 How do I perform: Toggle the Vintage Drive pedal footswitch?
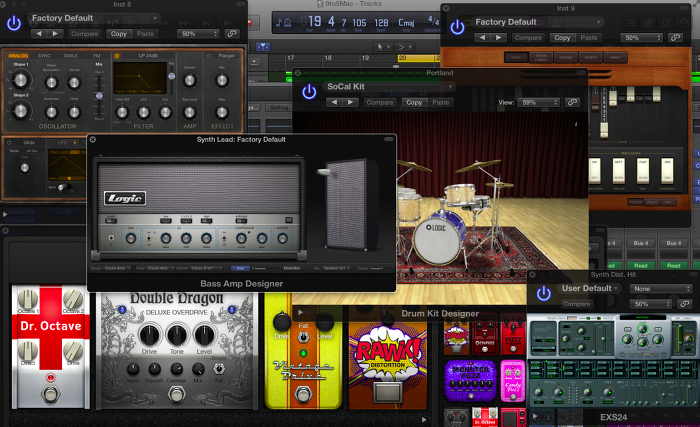pos(303,395)
